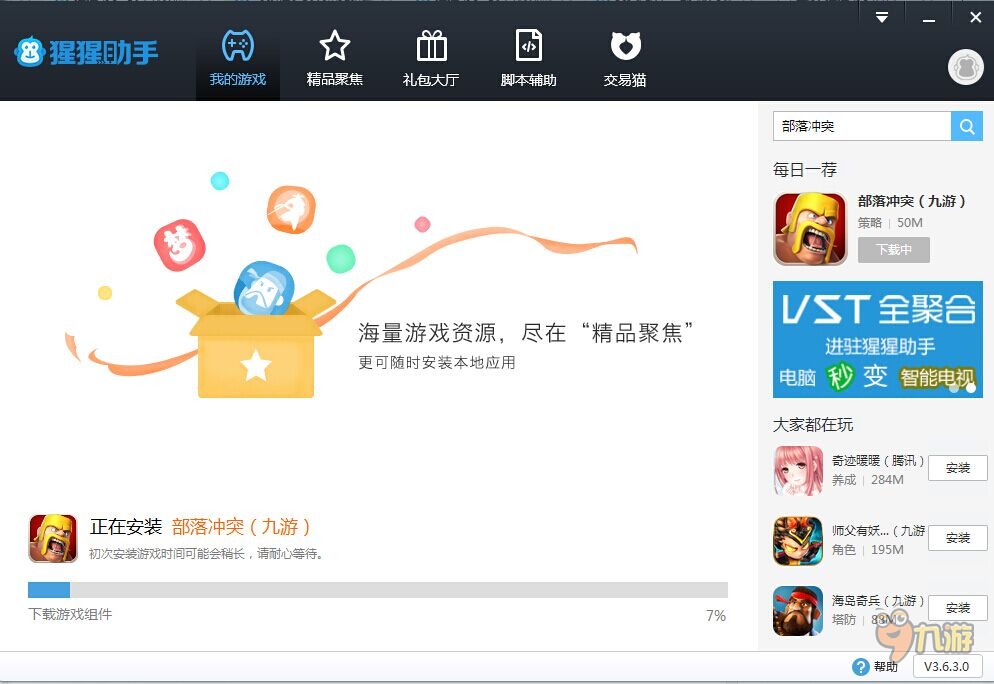Open the 奇迹暖暖 game icon

(798, 470)
